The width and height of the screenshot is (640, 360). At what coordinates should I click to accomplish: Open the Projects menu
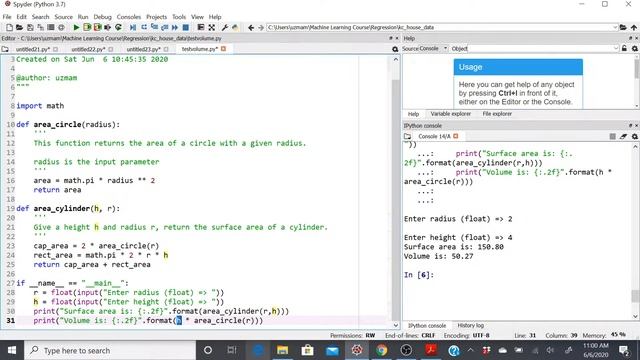coord(157,17)
